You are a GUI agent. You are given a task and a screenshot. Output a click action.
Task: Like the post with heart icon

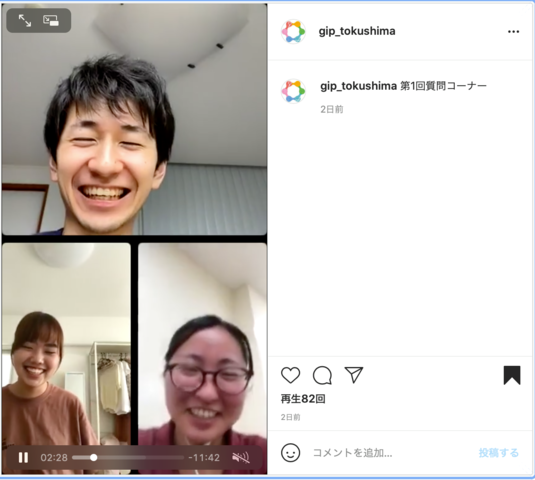(290, 375)
